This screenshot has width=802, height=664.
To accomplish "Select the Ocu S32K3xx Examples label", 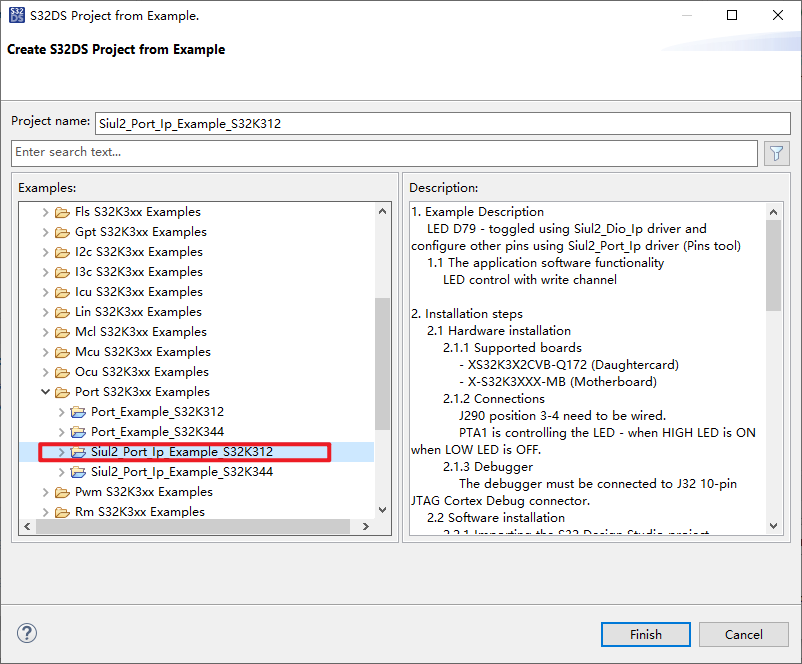I will pos(142,372).
